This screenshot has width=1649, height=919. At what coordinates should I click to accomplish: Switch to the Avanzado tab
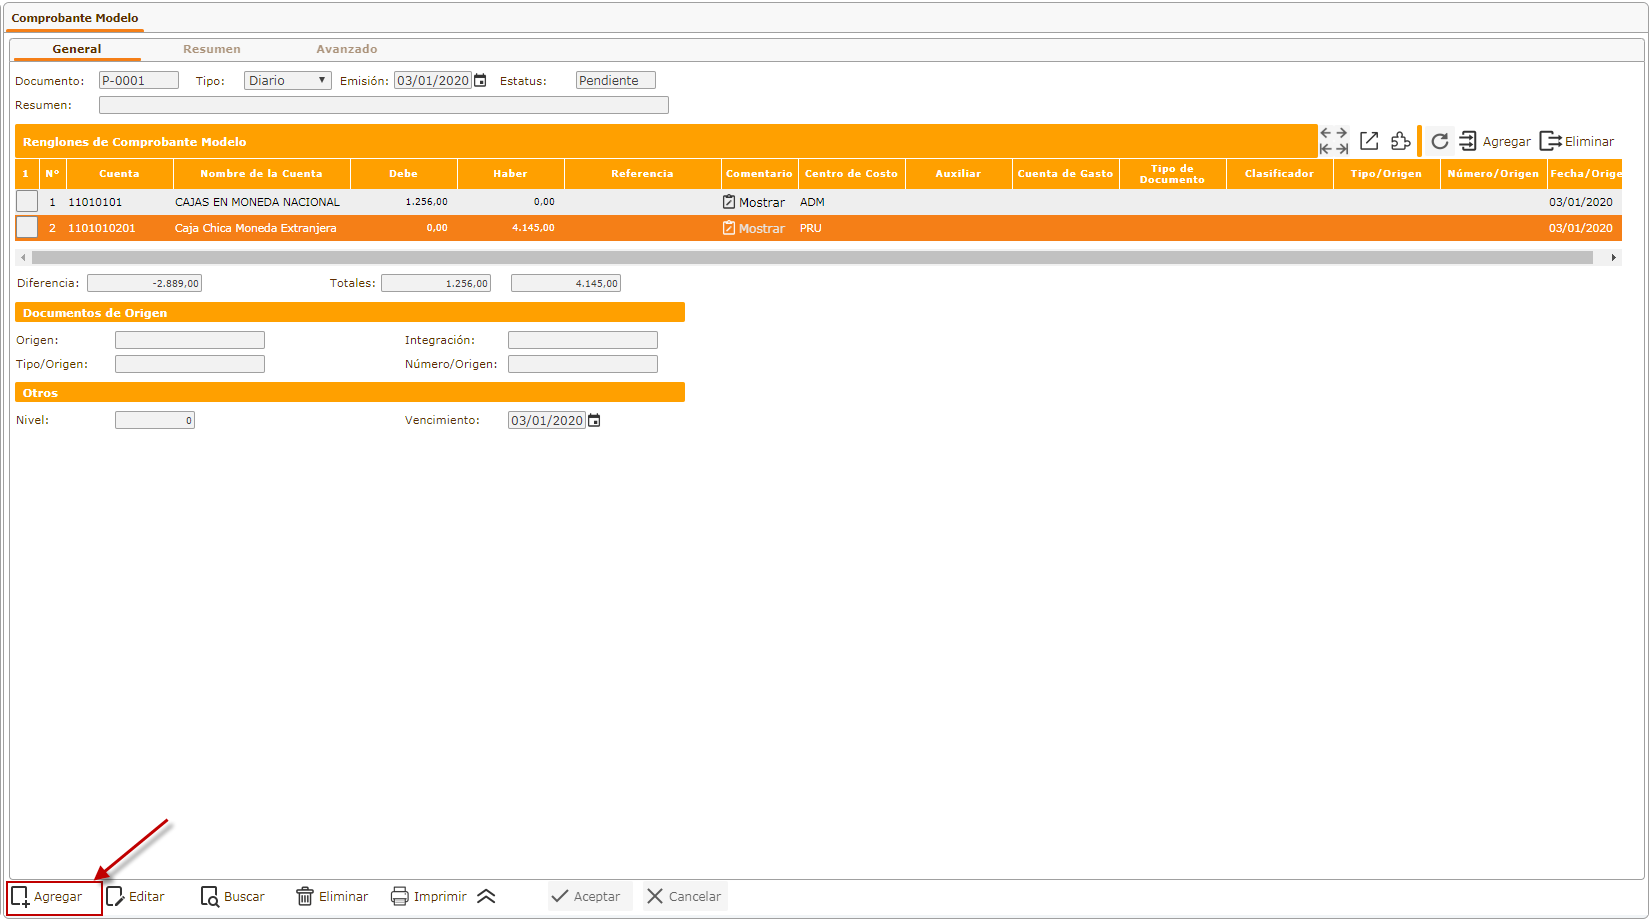(x=346, y=49)
